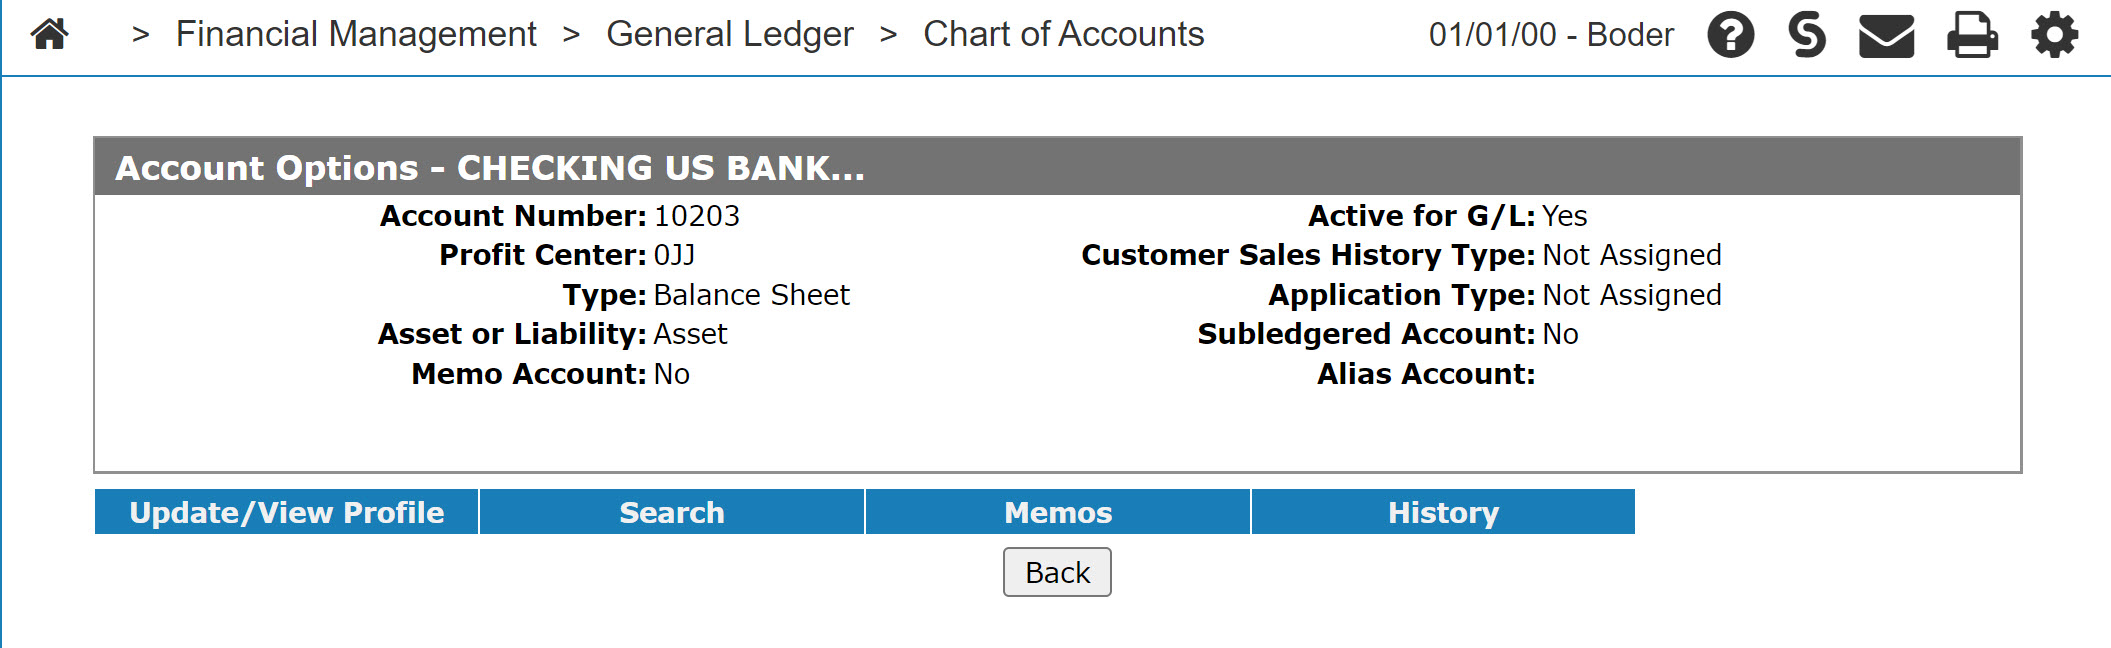The image size is (2111, 648).
Task: Open Chart of Accounts breadcrumb
Action: pyautogui.click(x=1063, y=34)
